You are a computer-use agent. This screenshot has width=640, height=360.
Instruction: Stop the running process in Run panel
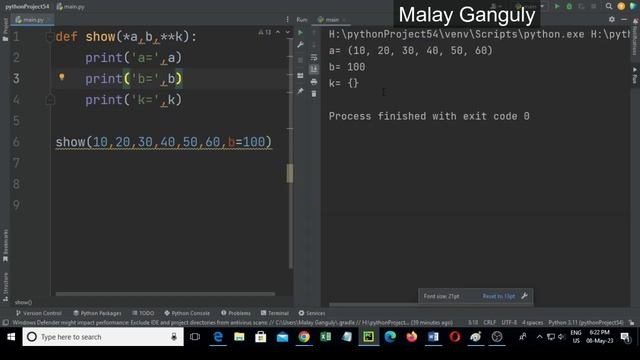coord(300,60)
